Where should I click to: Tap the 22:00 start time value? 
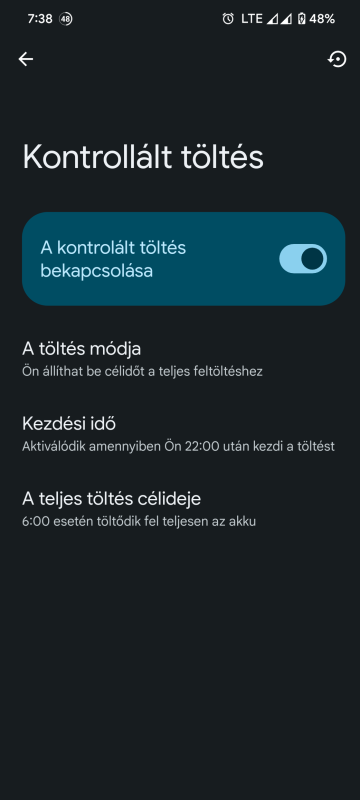point(202,446)
